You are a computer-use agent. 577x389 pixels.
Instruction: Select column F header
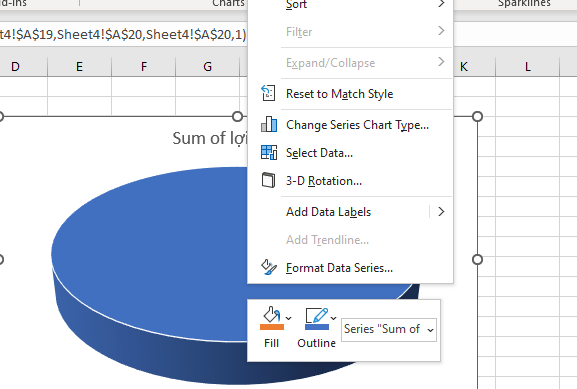[144, 67]
